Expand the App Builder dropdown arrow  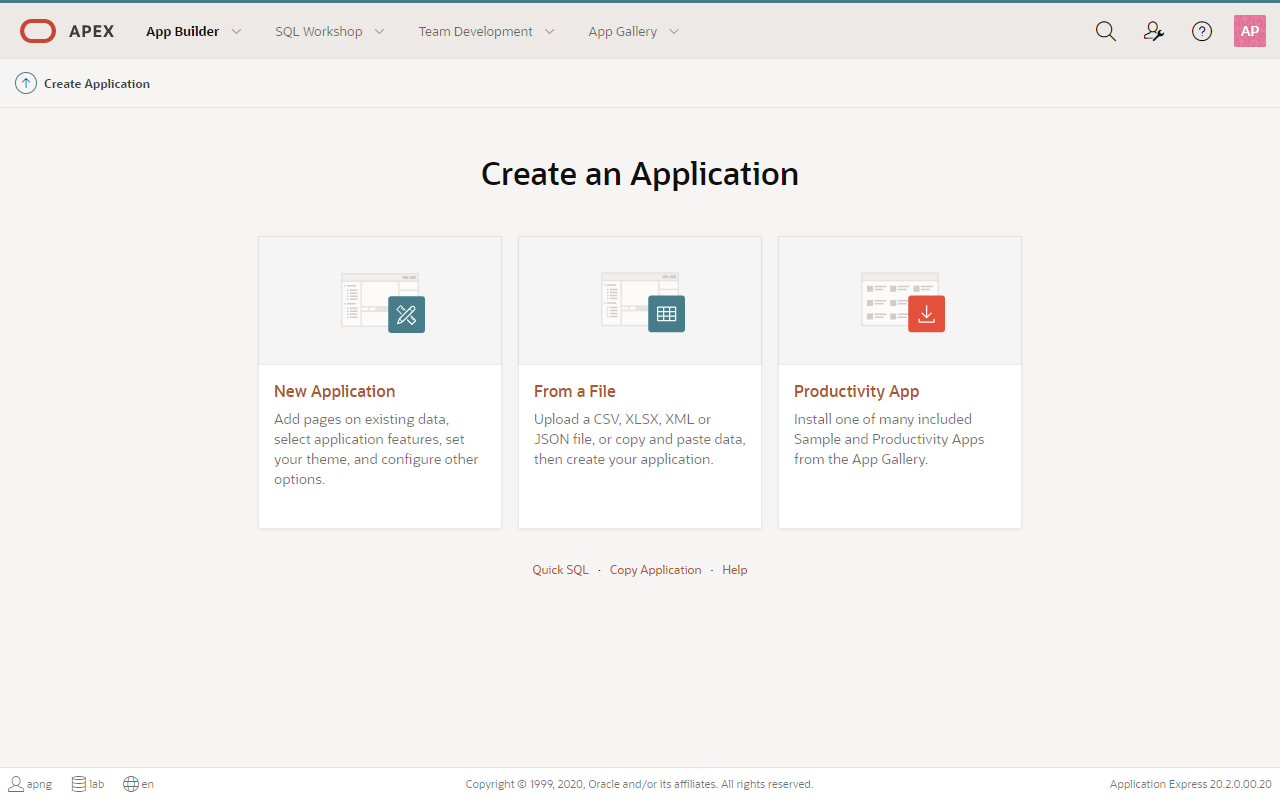click(x=237, y=31)
